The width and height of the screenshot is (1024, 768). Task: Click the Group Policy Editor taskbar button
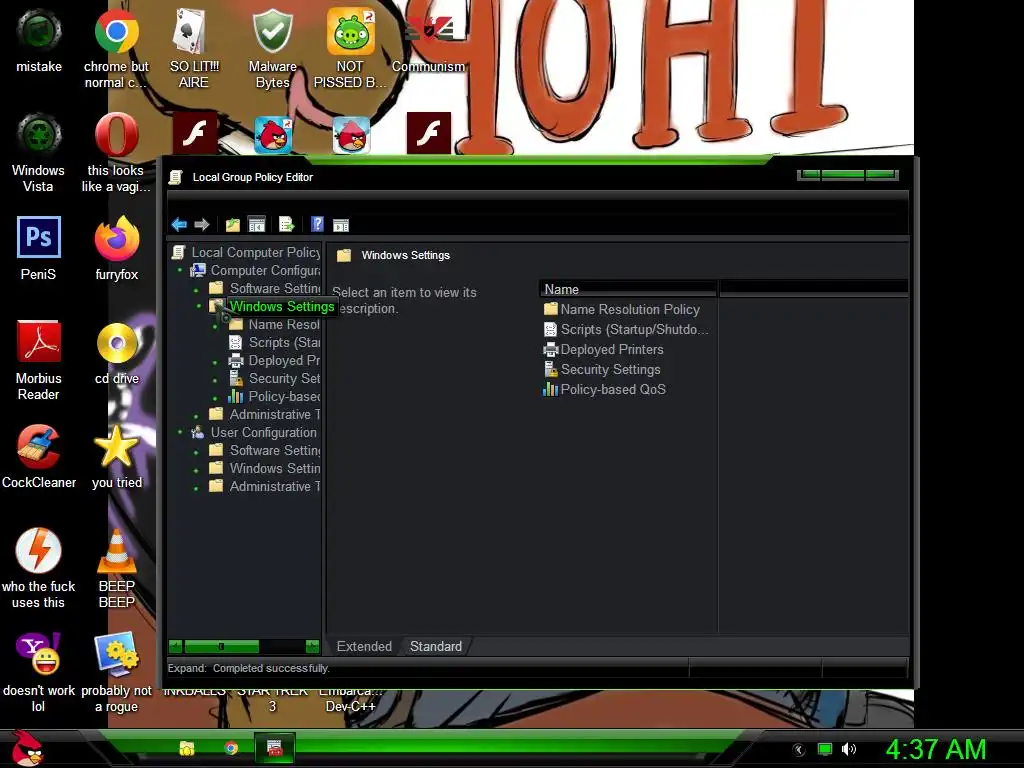coord(275,748)
